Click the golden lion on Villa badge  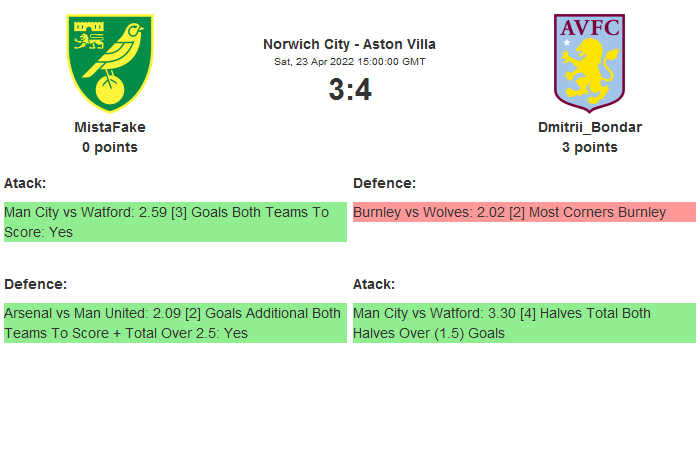pyautogui.click(x=590, y=70)
